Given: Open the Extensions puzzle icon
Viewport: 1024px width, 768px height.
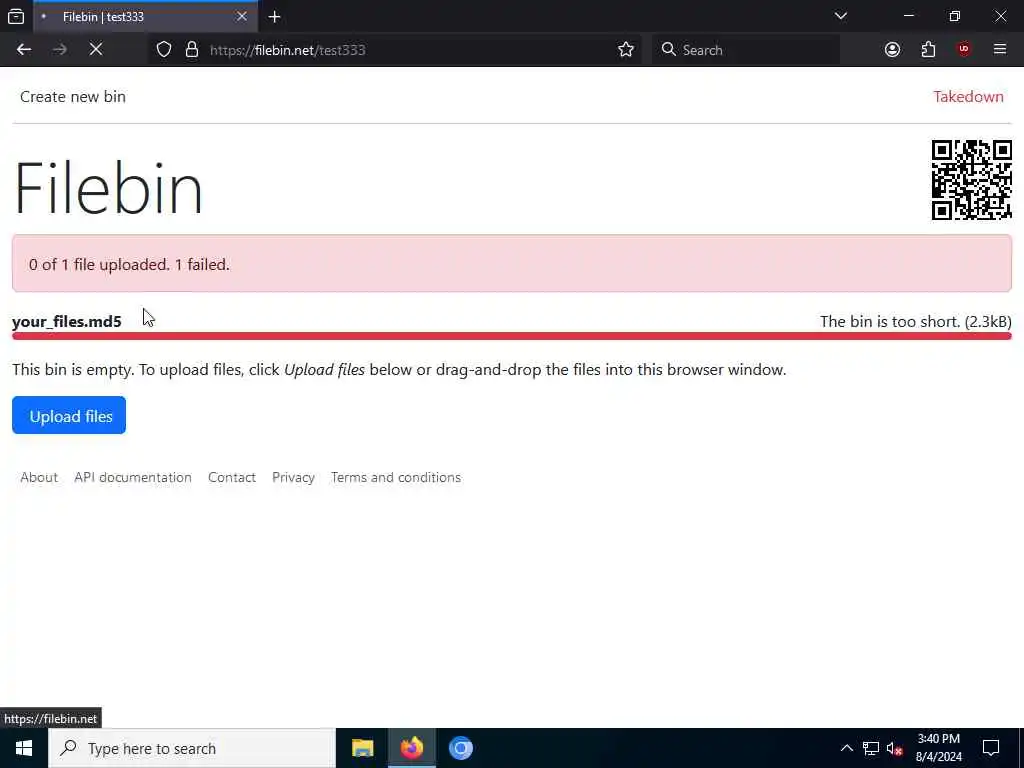Looking at the screenshot, I should (928, 50).
